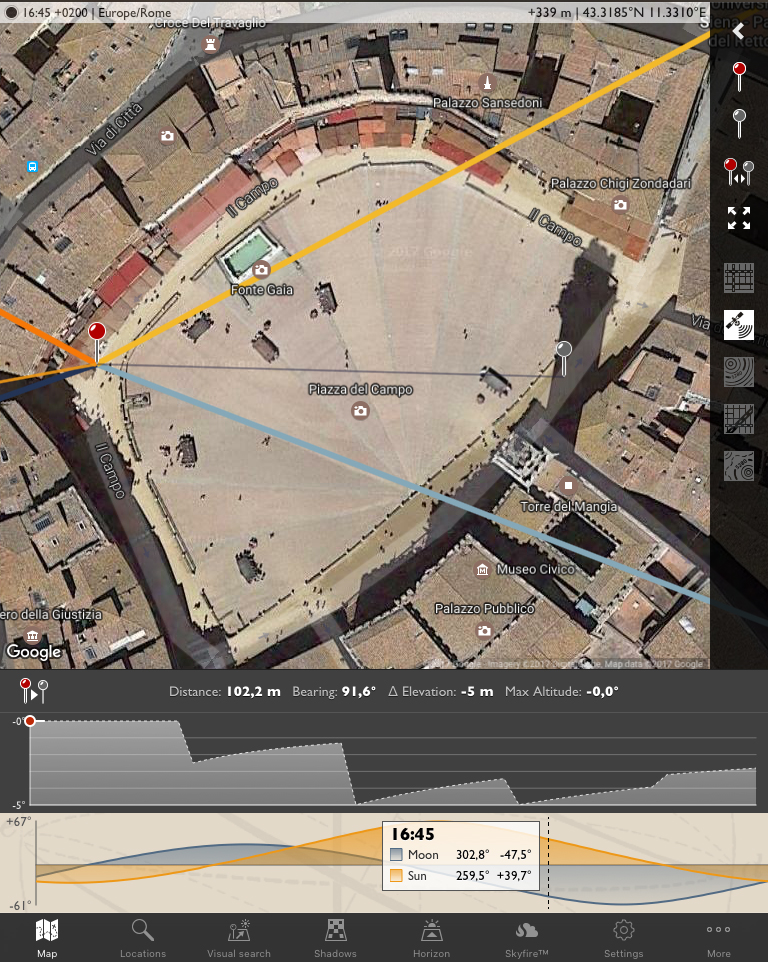Tap the grey pin on the map
This screenshot has width=768, height=962.
(564, 359)
